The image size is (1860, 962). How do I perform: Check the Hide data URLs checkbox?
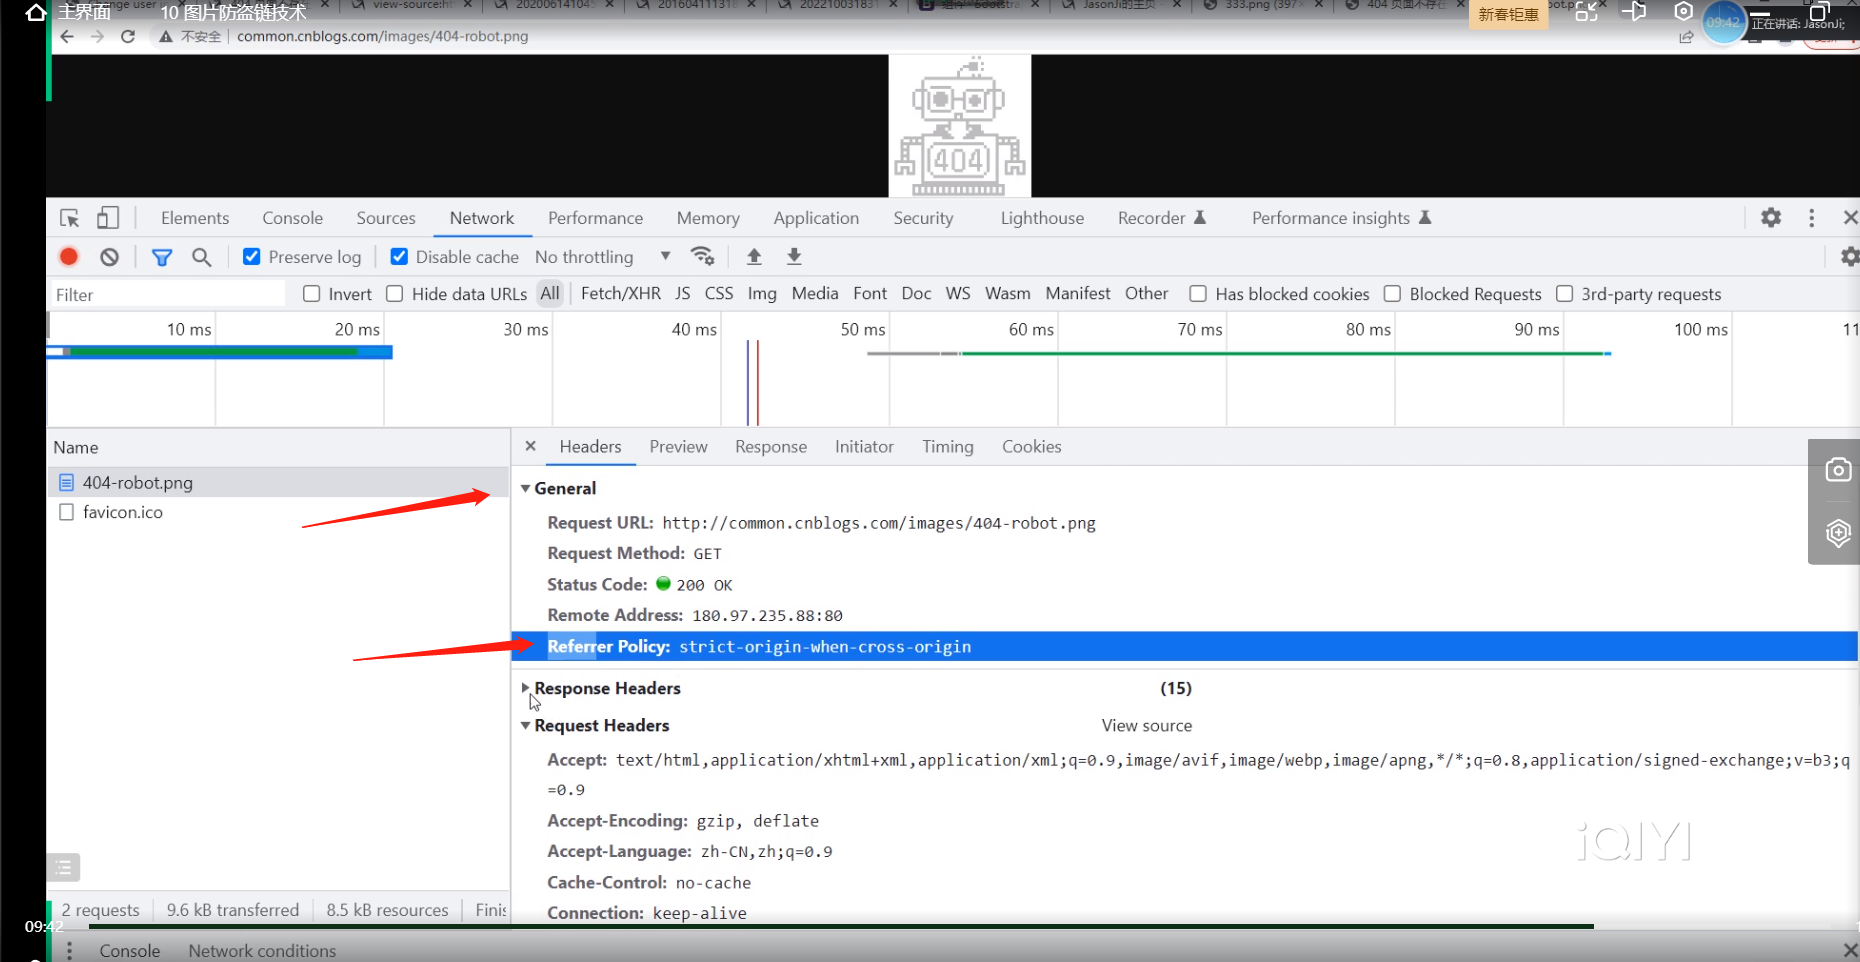tap(395, 294)
